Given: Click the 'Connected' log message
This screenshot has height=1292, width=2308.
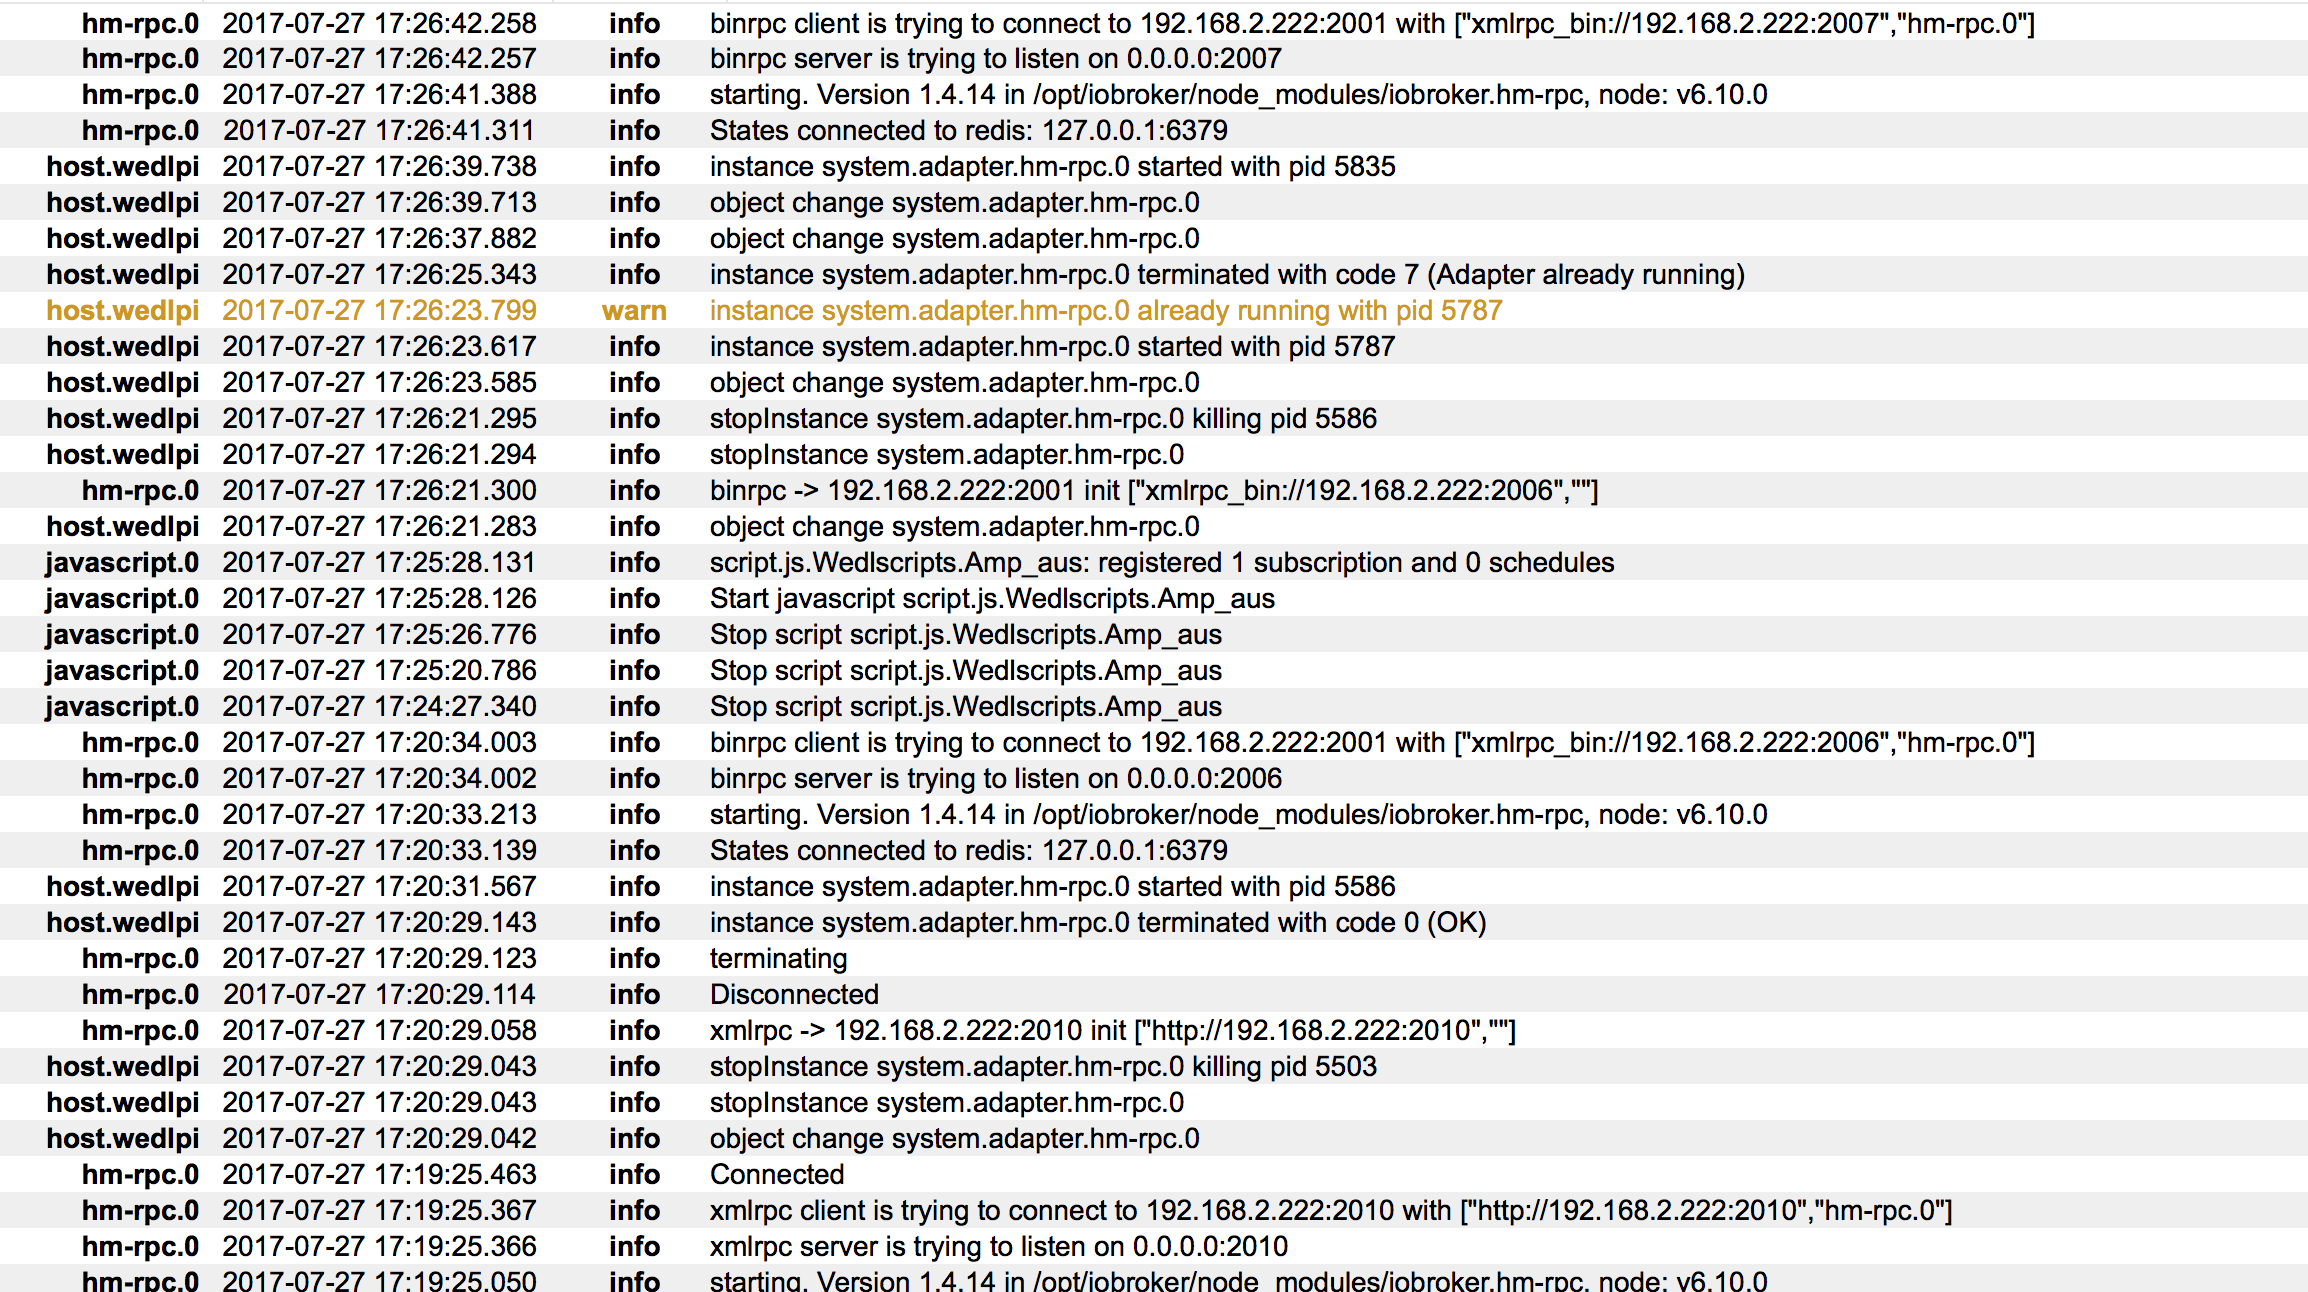Looking at the screenshot, I should coord(777,1175).
